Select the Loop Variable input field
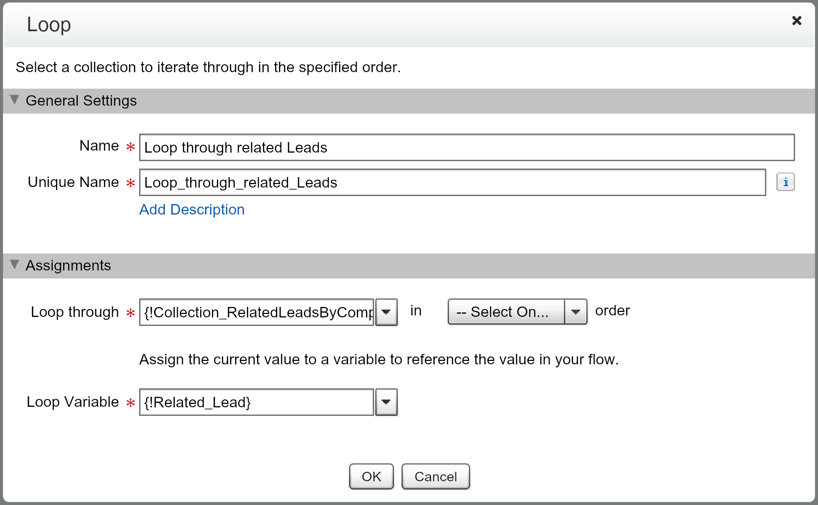 [257, 402]
